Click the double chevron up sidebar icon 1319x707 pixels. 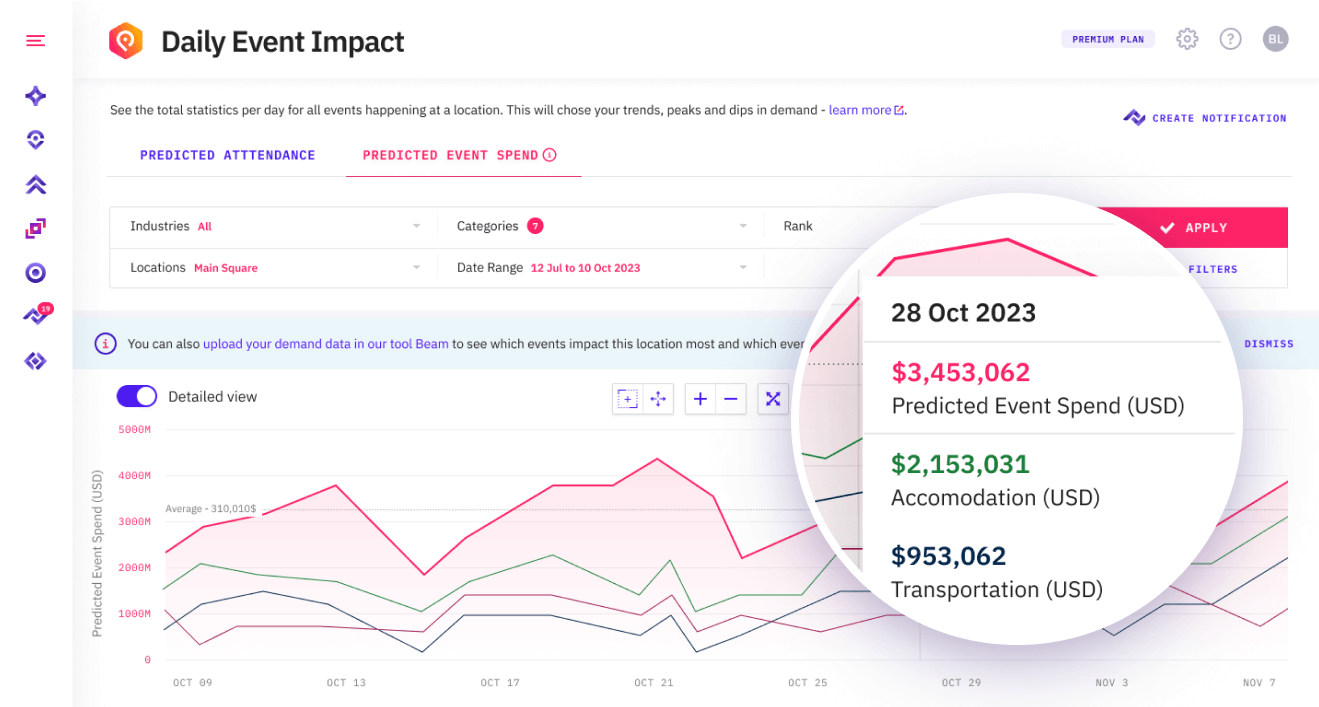35,185
